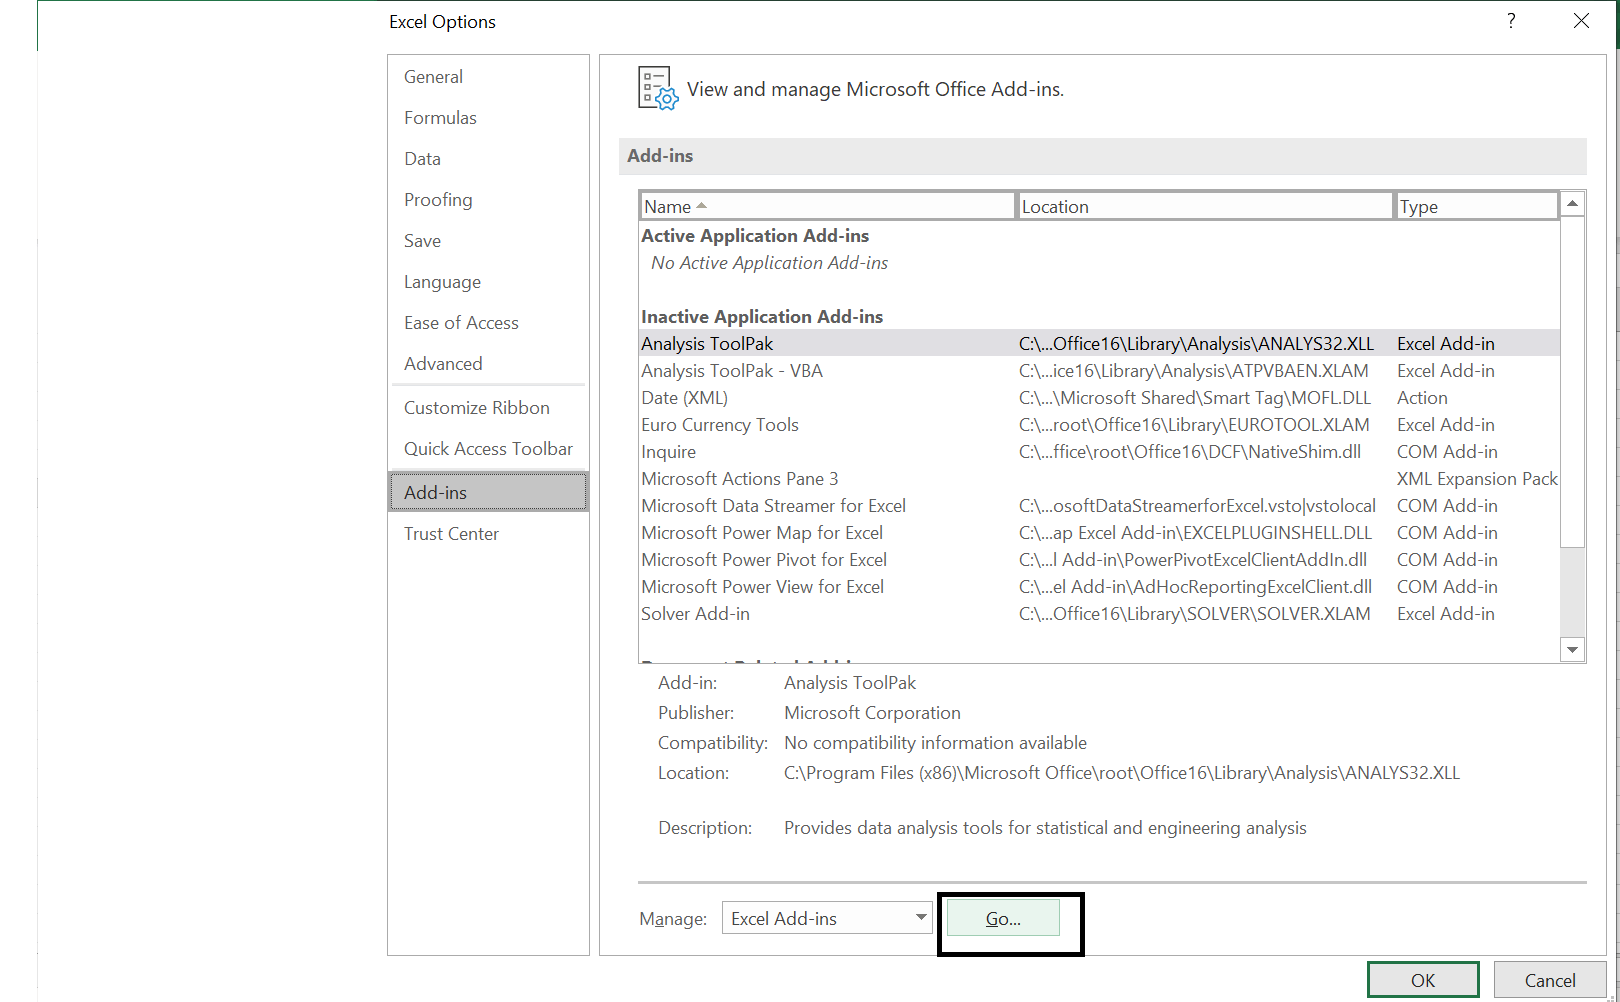Select Quick Access Toolbar category
Image resolution: width=1620 pixels, height=1002 pixels.
[488, 449]
